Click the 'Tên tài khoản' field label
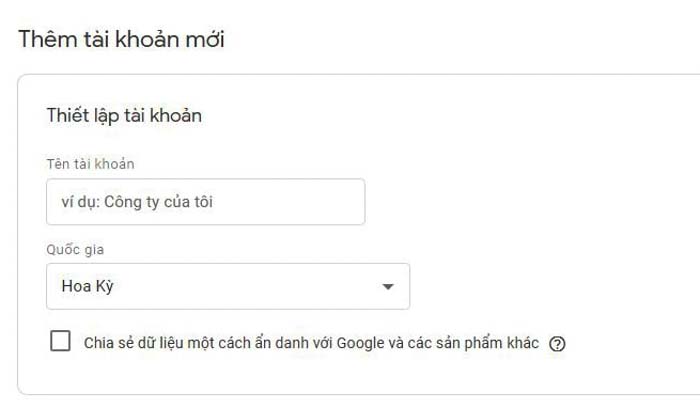Image resolution: width=700 pixels, height=408 pixels. click(x=90, y=164)
